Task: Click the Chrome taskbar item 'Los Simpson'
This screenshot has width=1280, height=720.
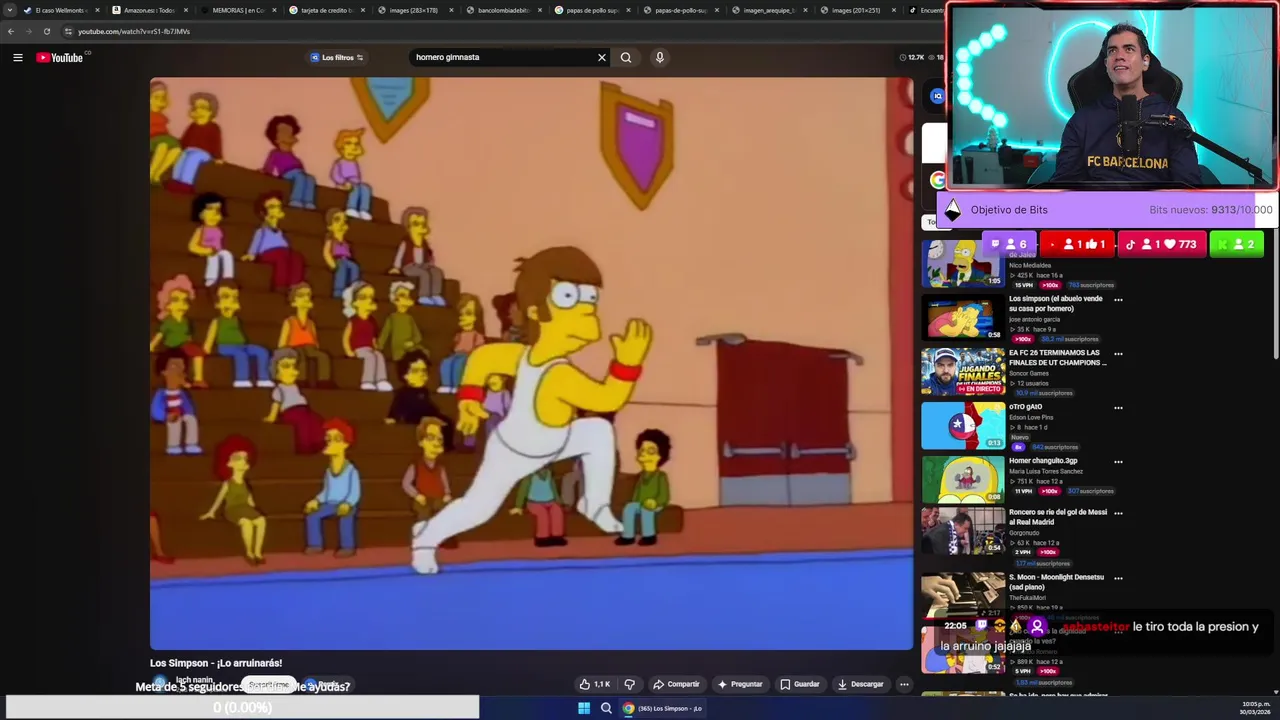Action: click(662, 708)
